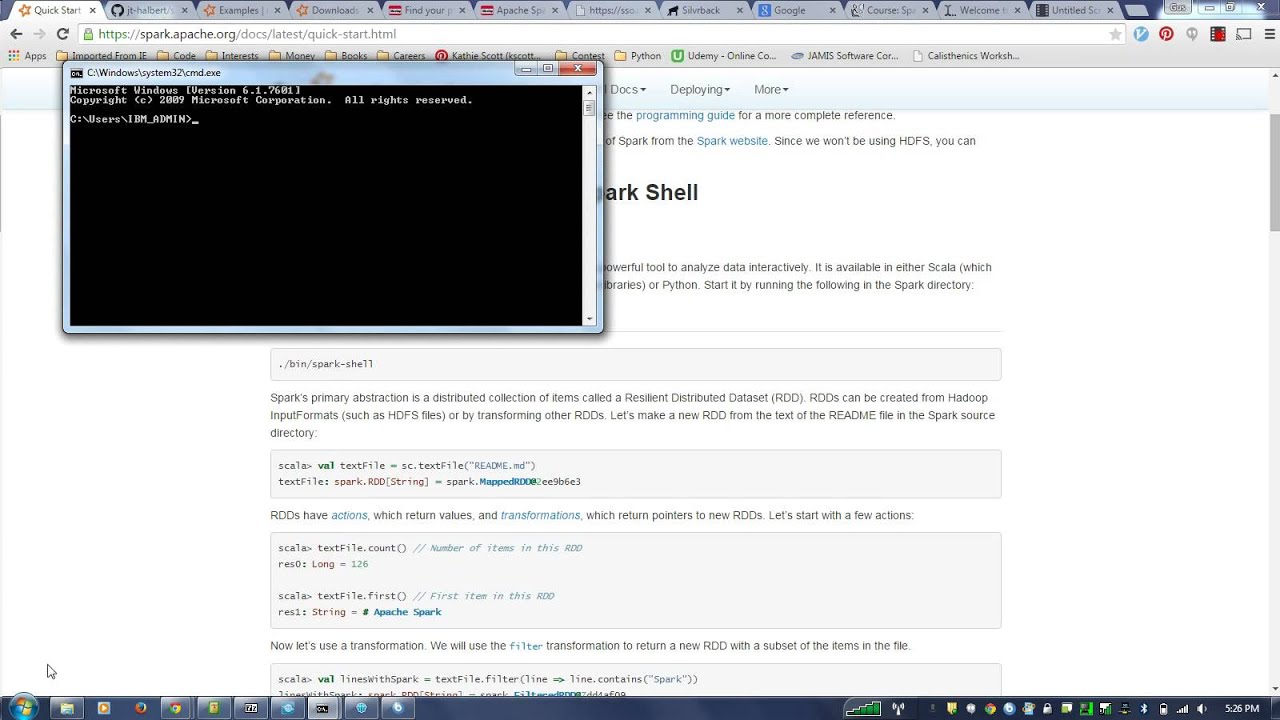Open Windows Explorer from the taskbar
Screen dimensions: 1280x720
pos(67,708)
